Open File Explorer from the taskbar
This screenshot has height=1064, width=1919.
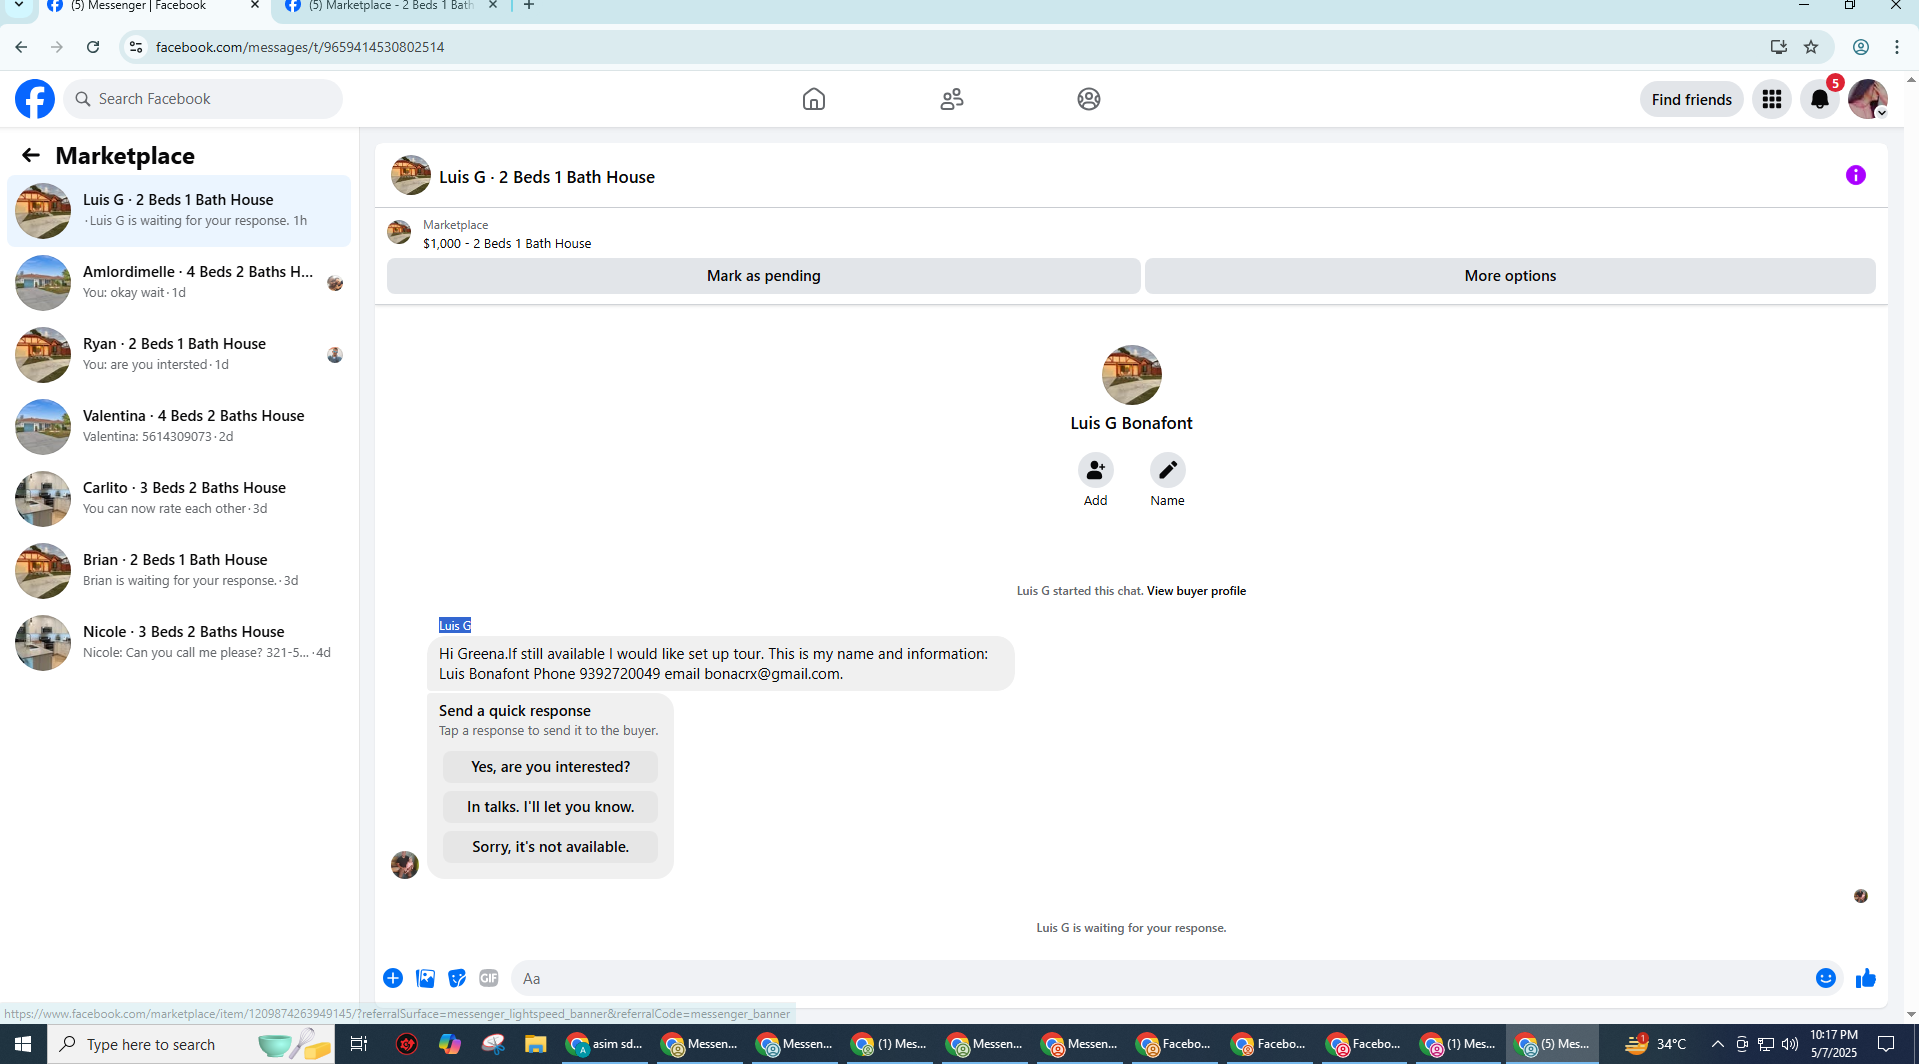[x=536, y=1044]
